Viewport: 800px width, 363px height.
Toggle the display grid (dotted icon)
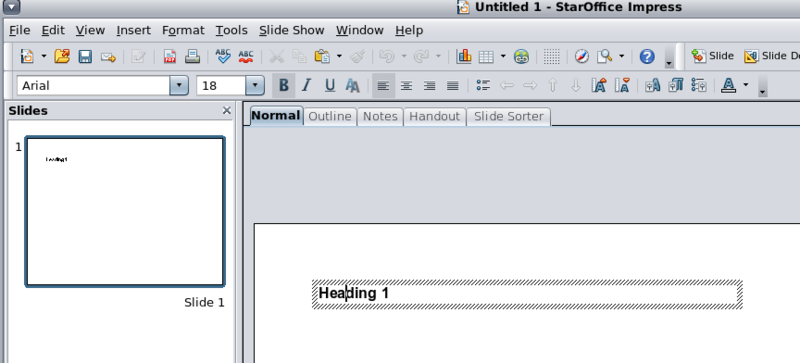[x=552, y=57]
